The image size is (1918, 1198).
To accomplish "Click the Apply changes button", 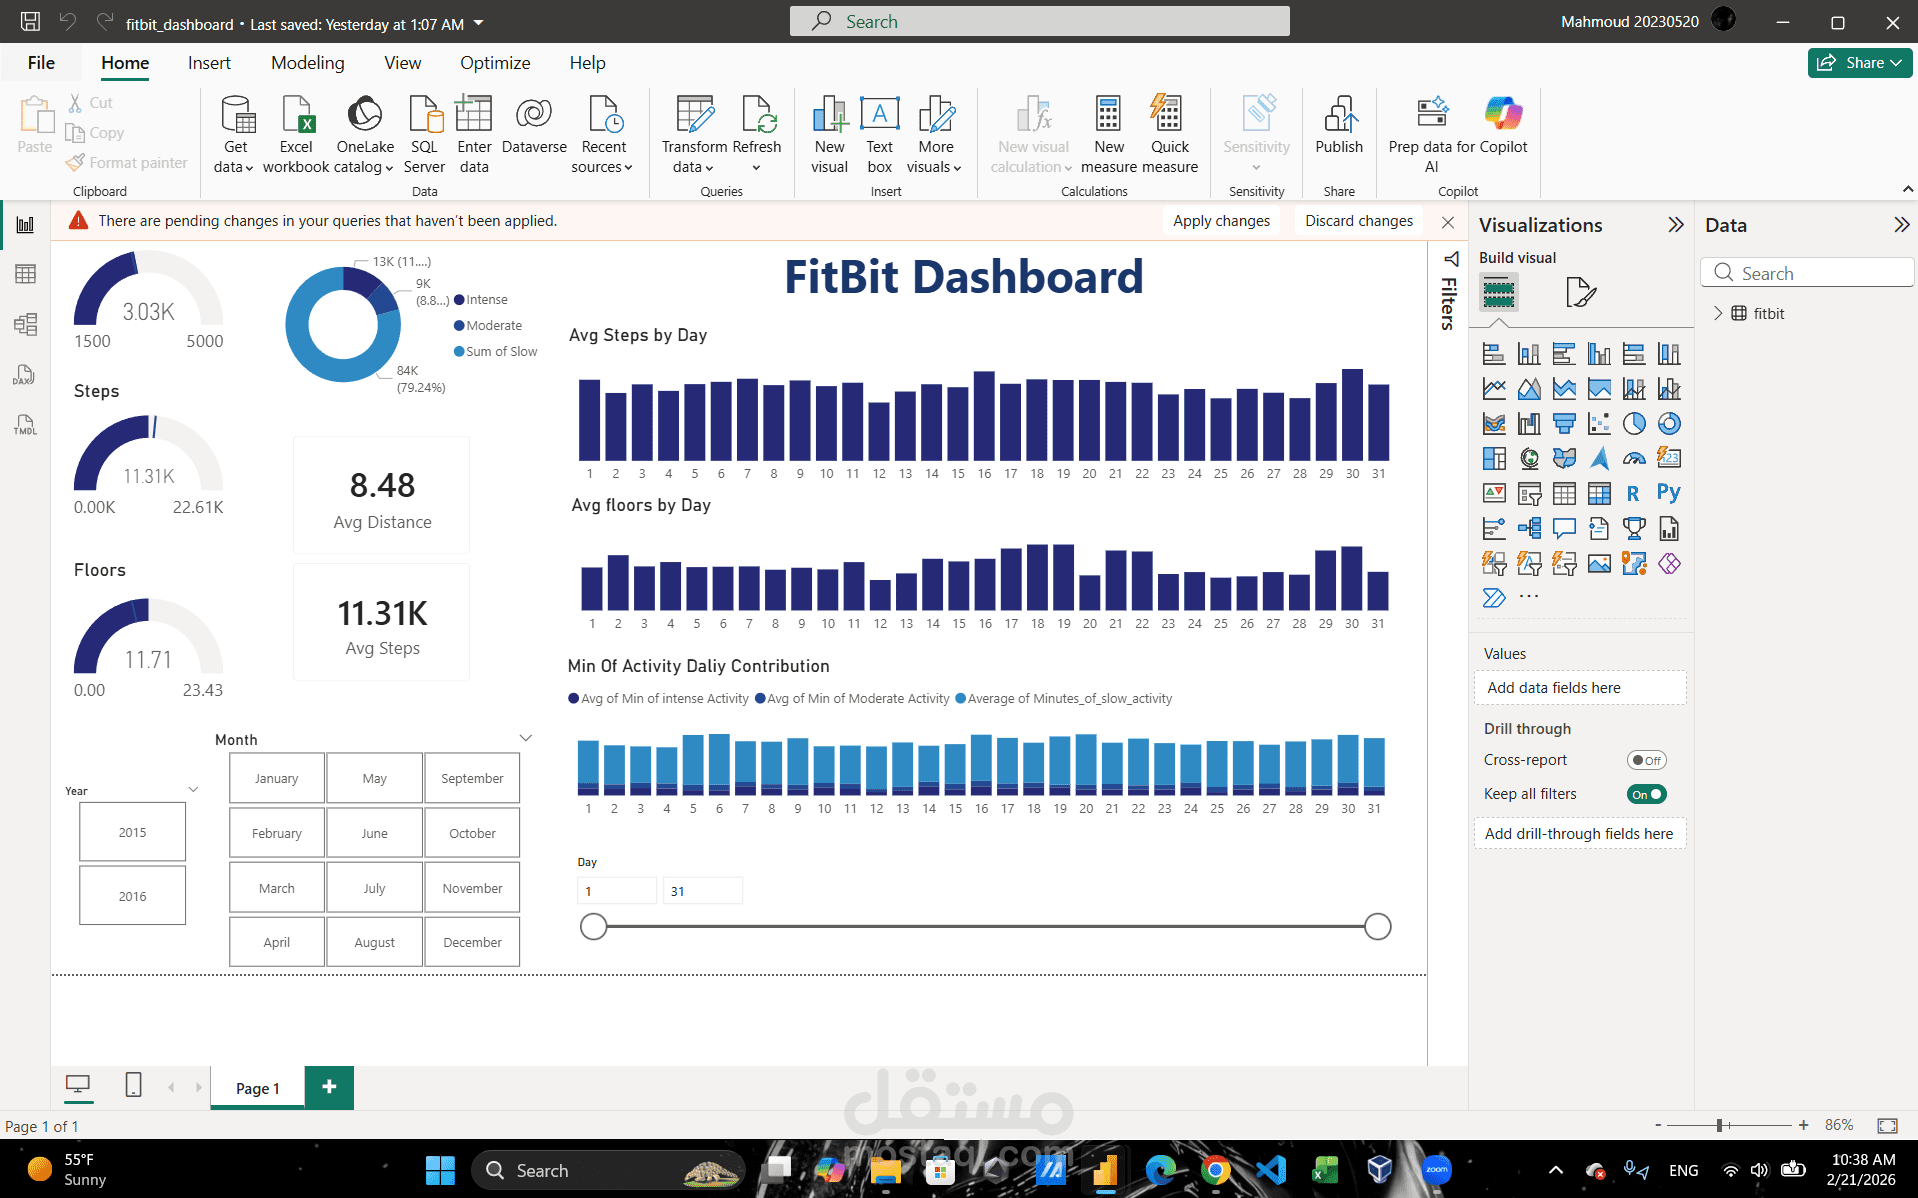I will tap(1221, 221).
